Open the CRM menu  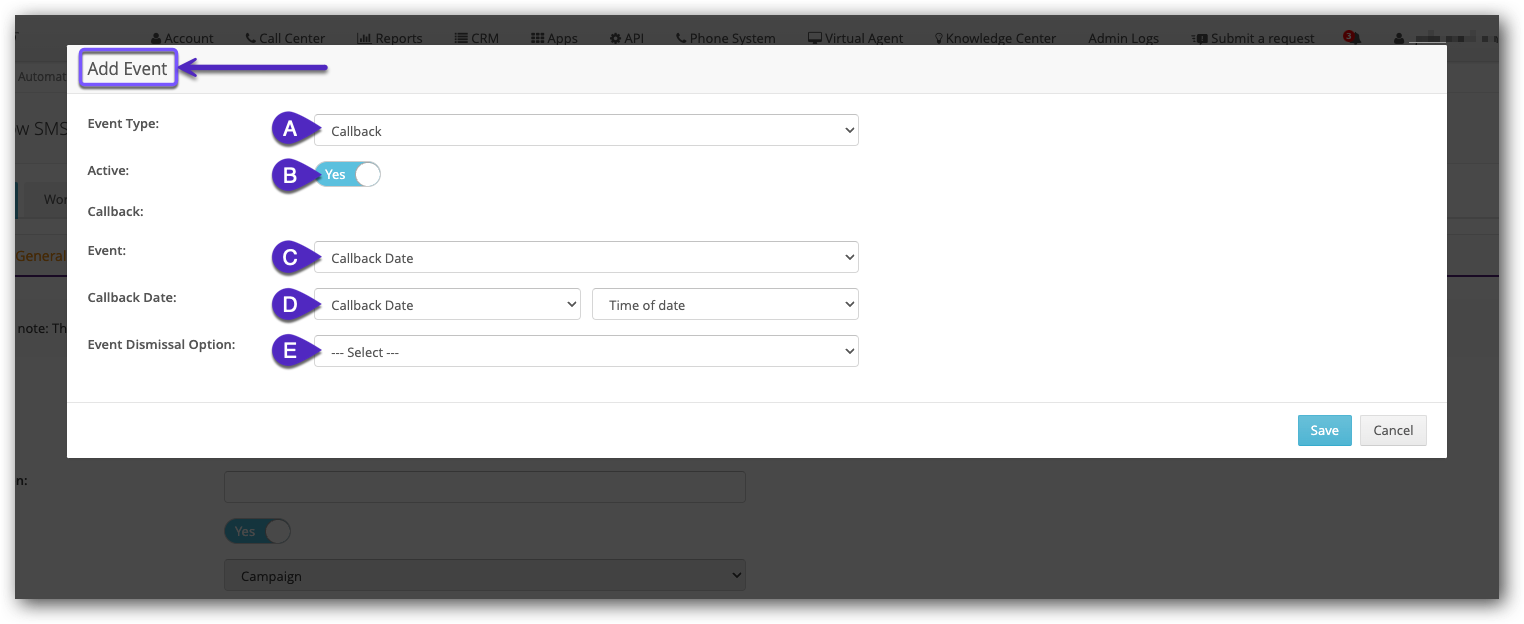tap(476, 38)
